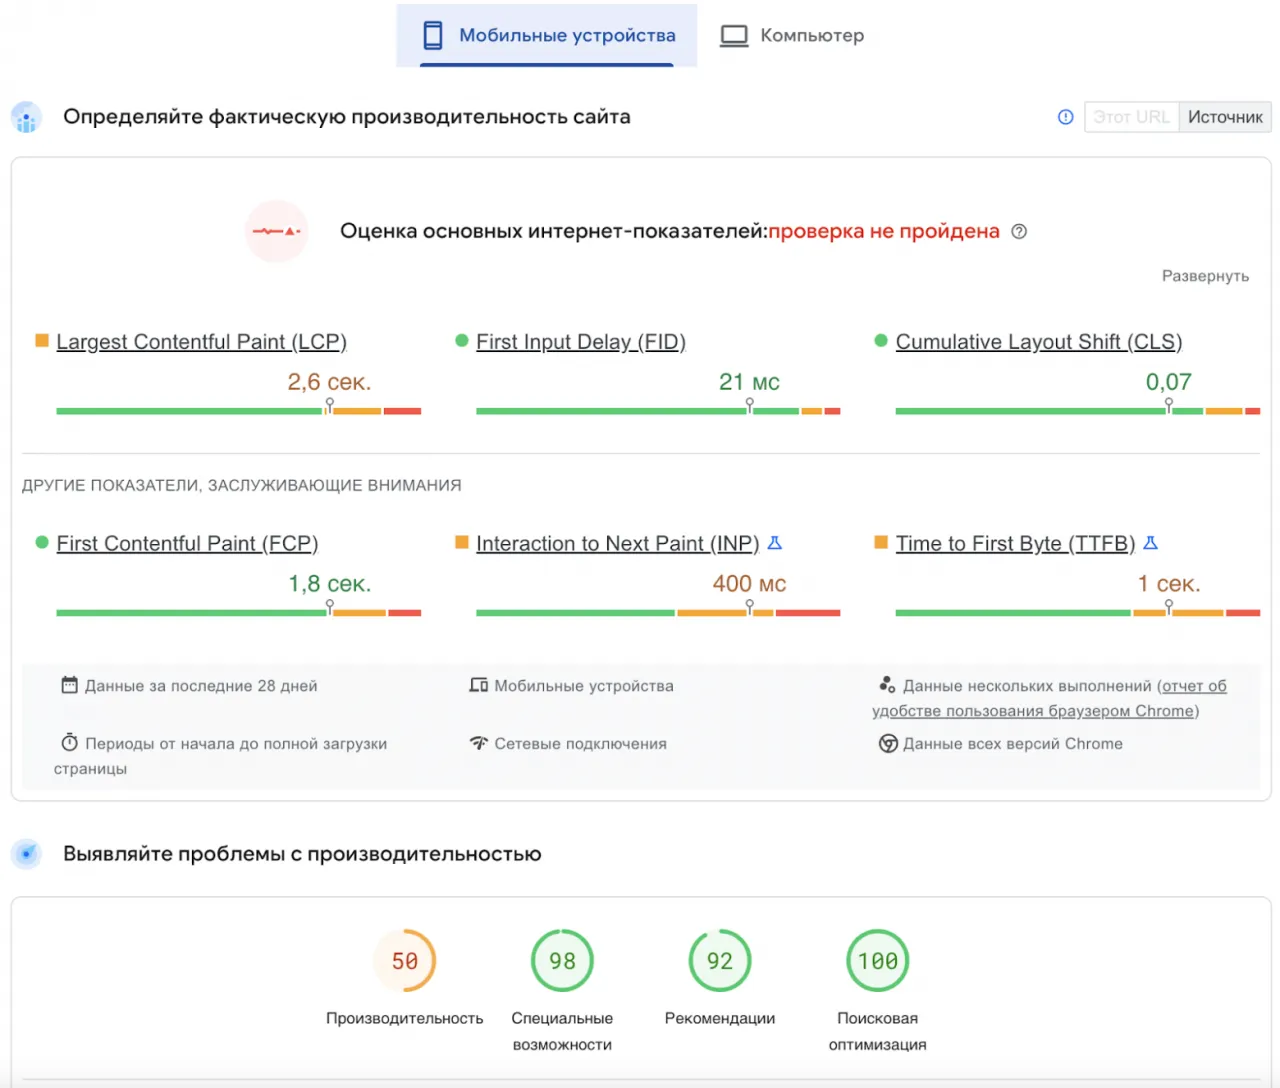The image size is (1280, 1088).
Task: Click the Рекомендации score gauge 92
Action: tap(720, 961)
